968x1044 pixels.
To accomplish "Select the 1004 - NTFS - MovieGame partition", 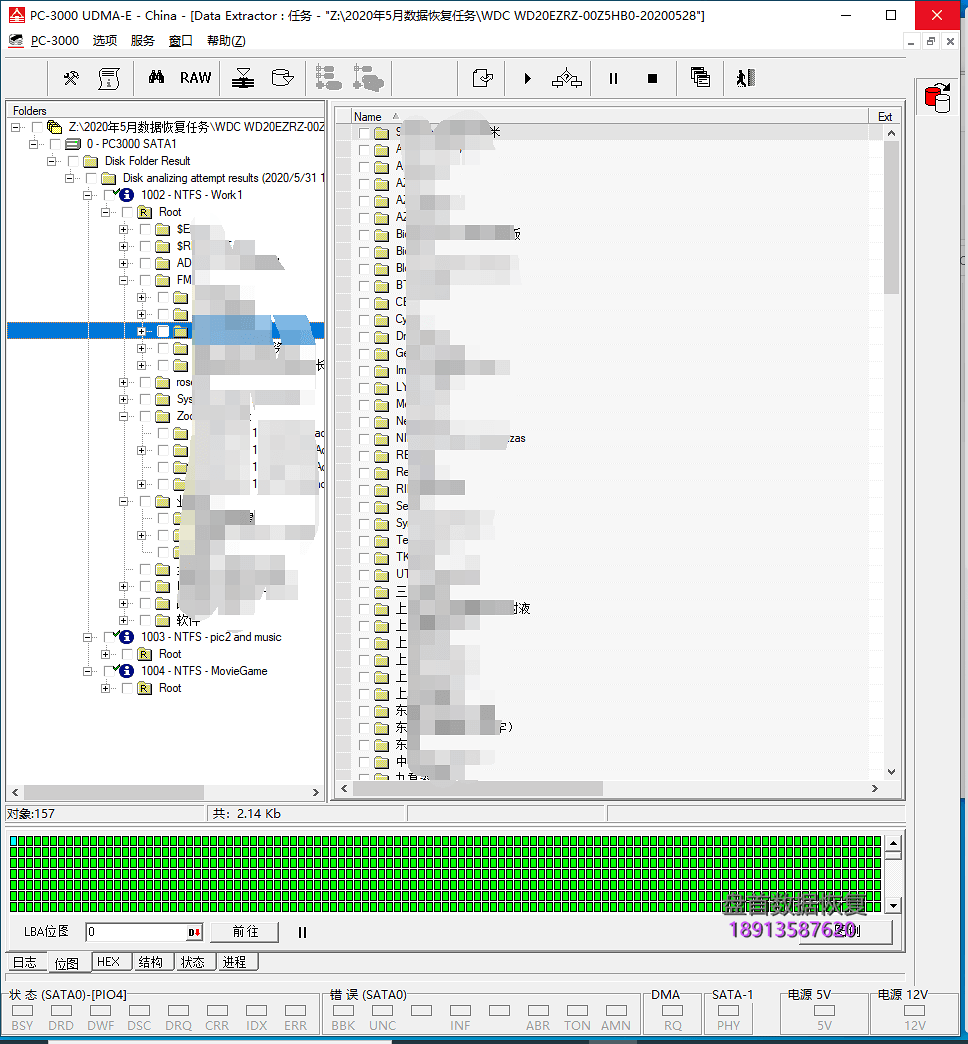I will click(x=204, y=671).
